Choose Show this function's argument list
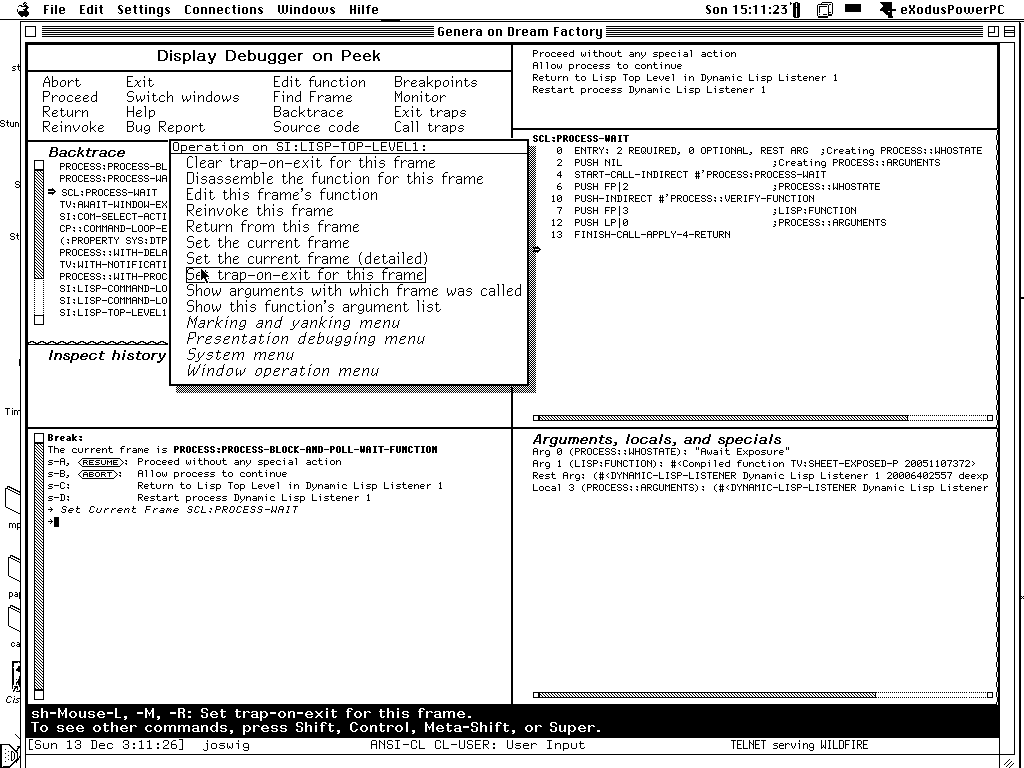The width and height of the screenshot is (1024, 768). pos(313,307)
